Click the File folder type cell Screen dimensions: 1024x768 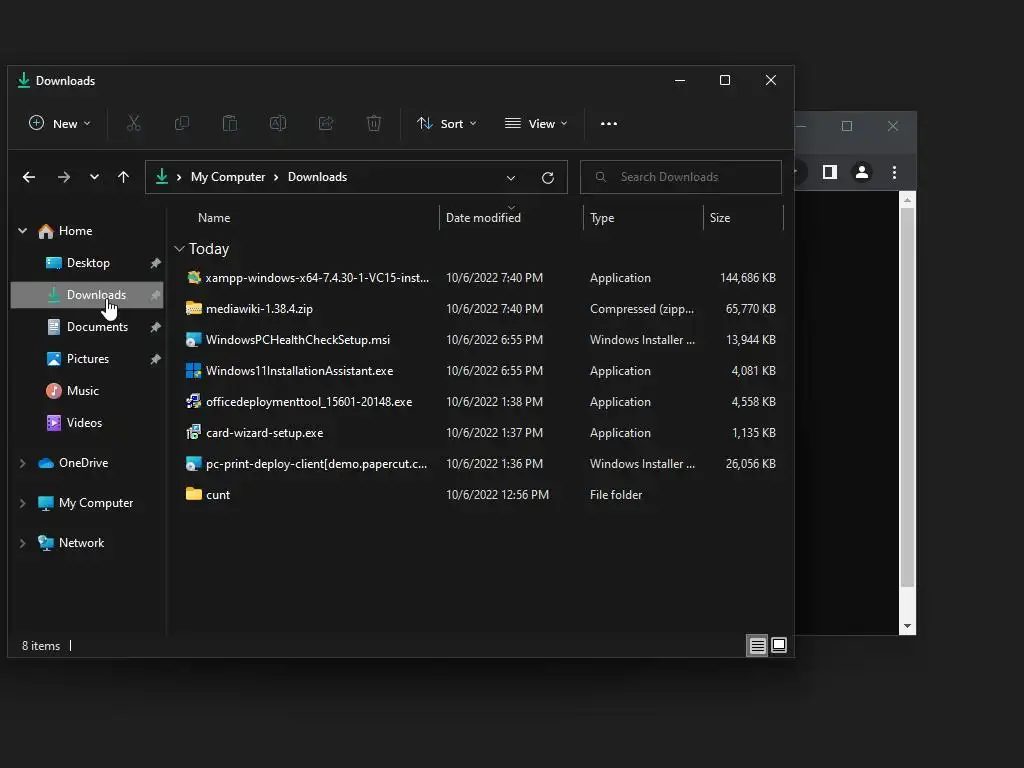(616, 494)
